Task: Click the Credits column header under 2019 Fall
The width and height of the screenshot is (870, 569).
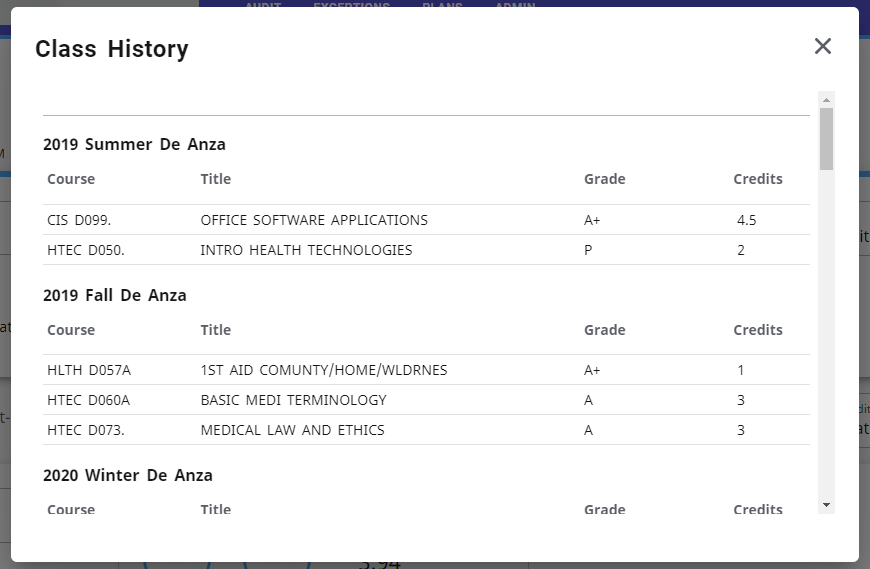Action: [757, 330]
